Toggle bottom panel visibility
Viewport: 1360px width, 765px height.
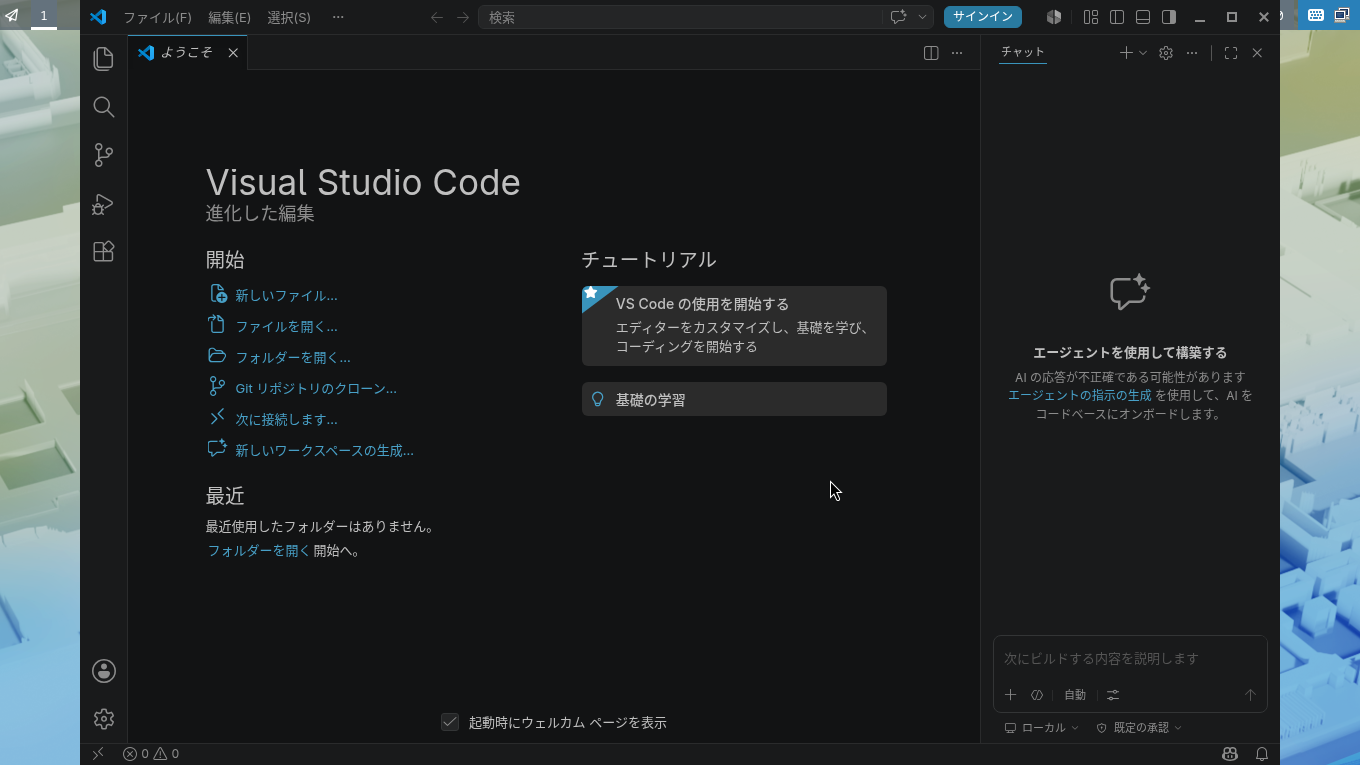(x=1143, y=17)
